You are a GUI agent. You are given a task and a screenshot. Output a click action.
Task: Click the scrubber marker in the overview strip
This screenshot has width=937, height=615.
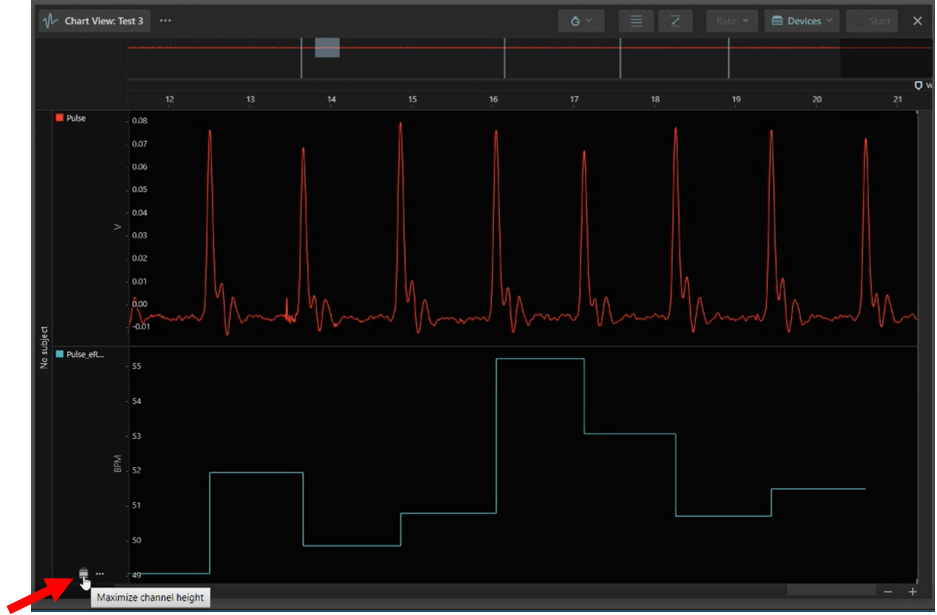[327, 46]
